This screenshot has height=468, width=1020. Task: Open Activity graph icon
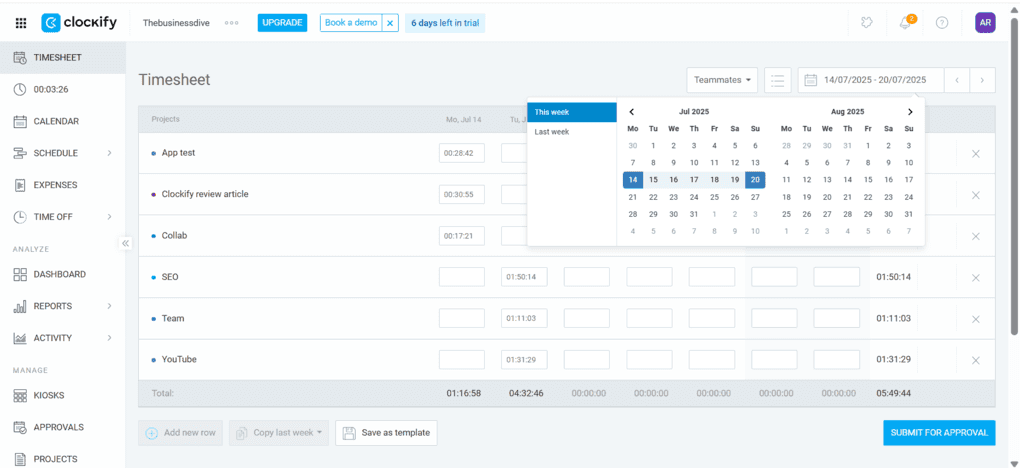(x=20, y=338)
